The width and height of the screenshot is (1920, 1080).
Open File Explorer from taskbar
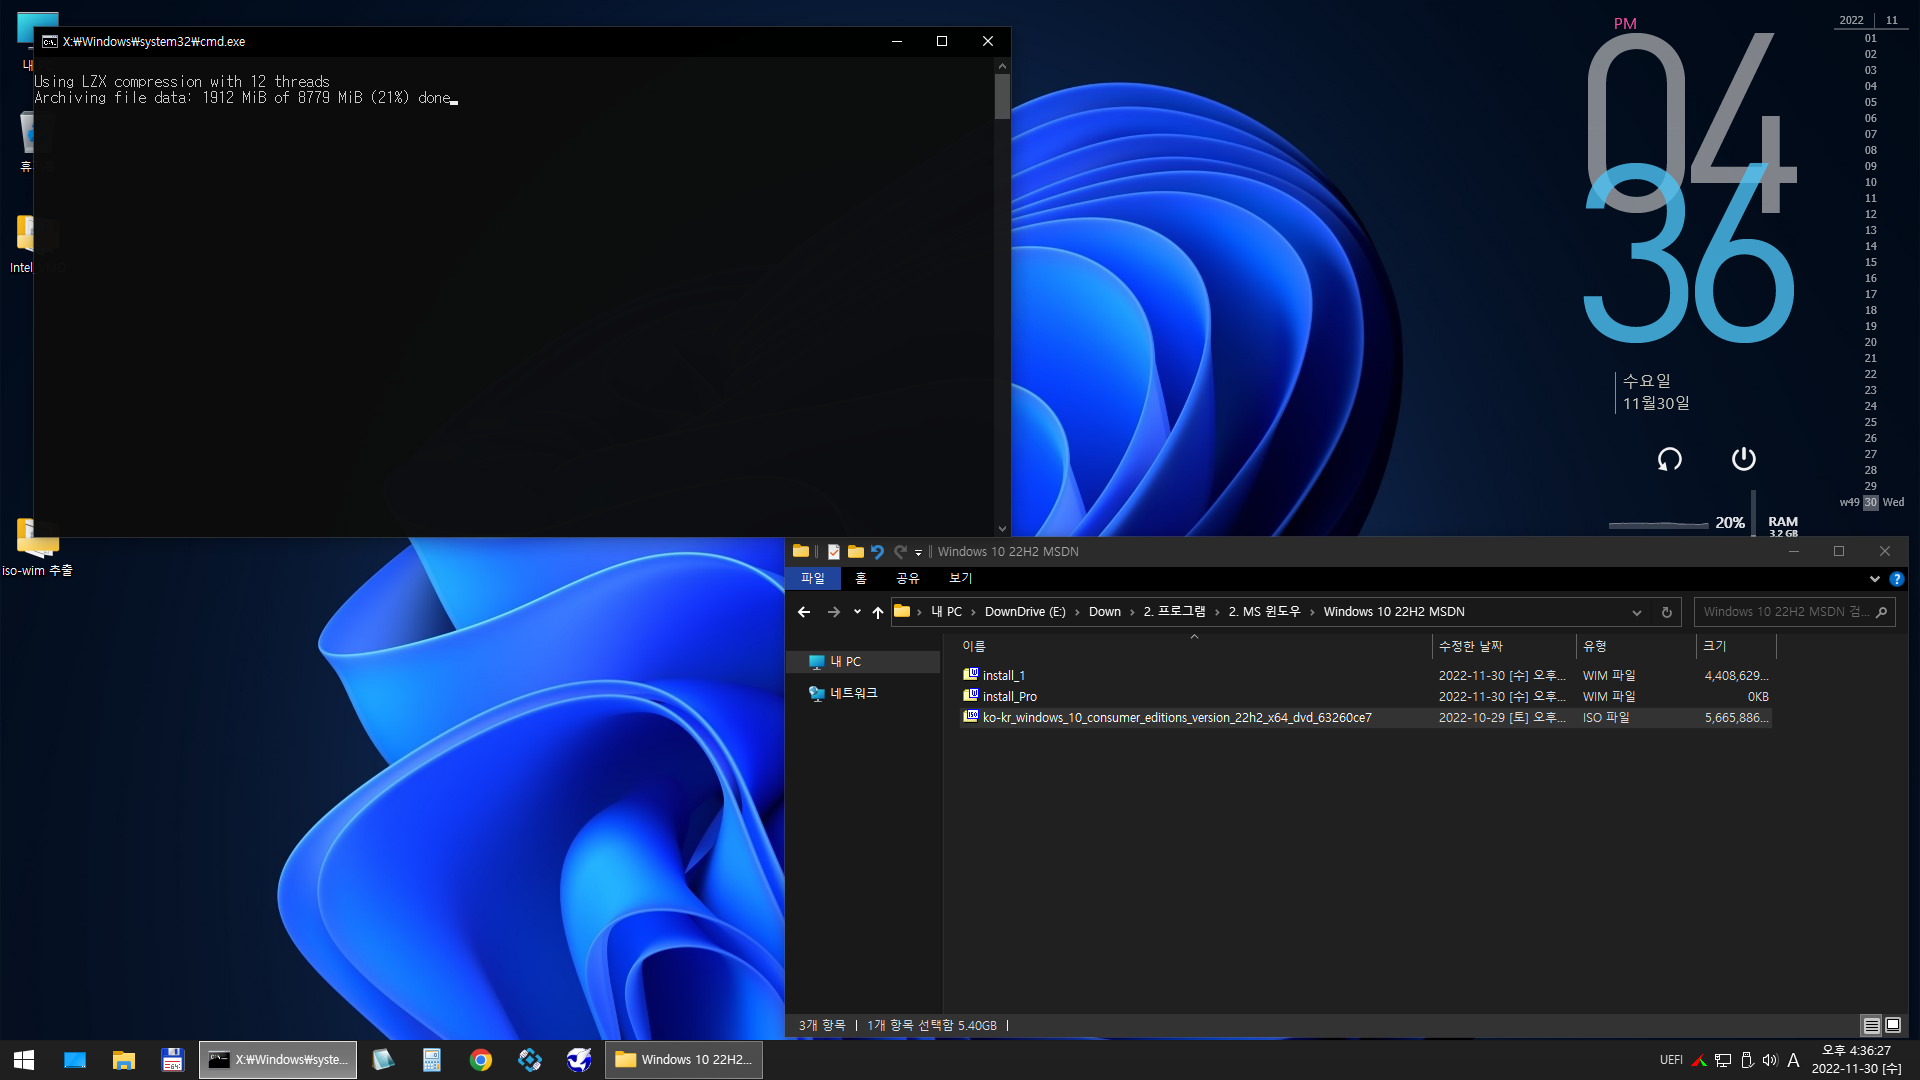click(x=124, y=1059)
